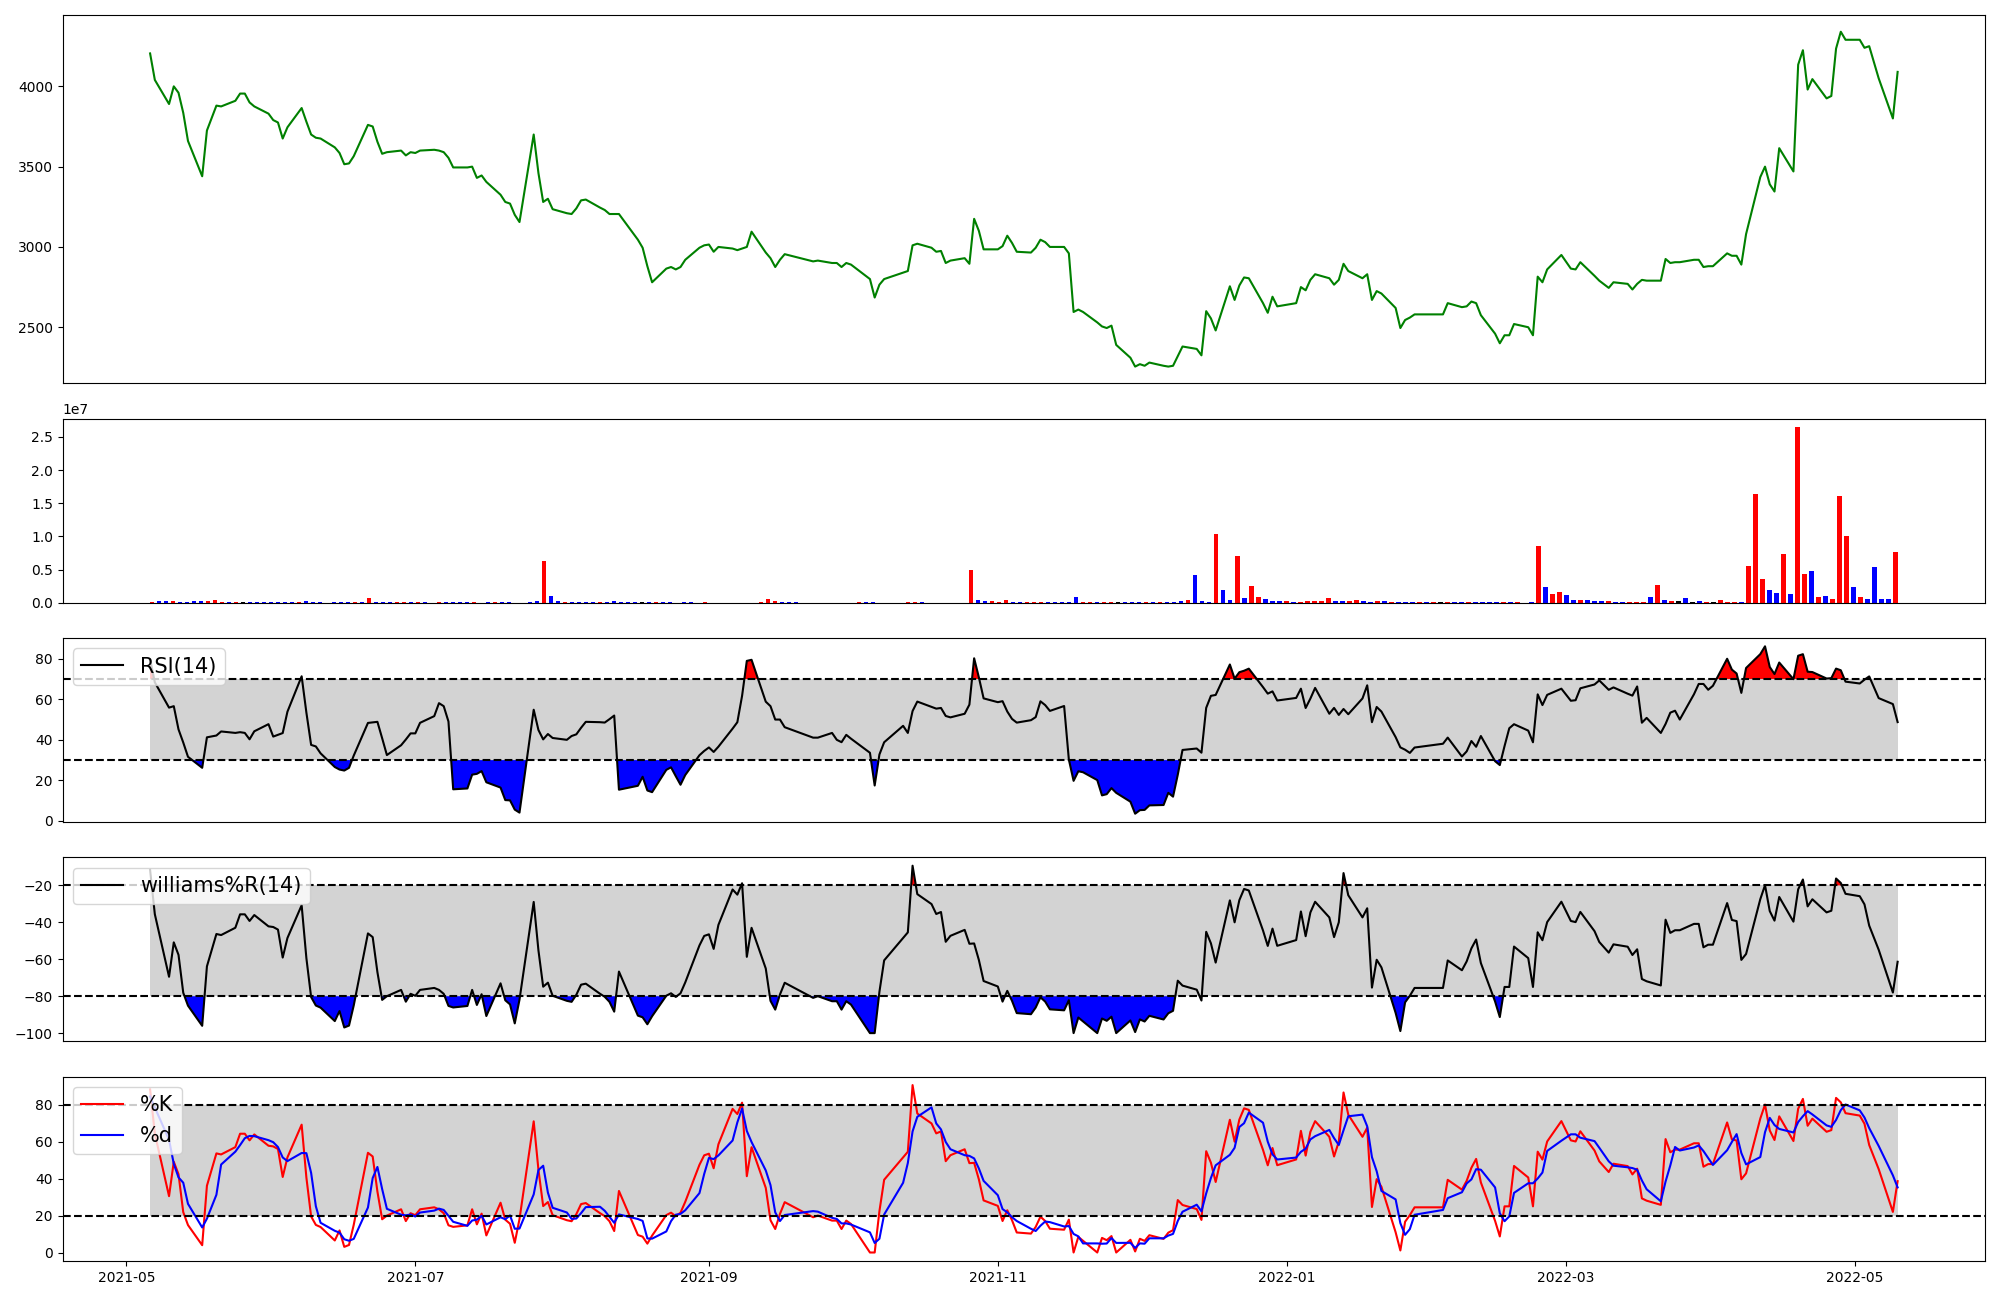
Task: Click the -100 Williams %R axis label
Action: [33, 1033]
